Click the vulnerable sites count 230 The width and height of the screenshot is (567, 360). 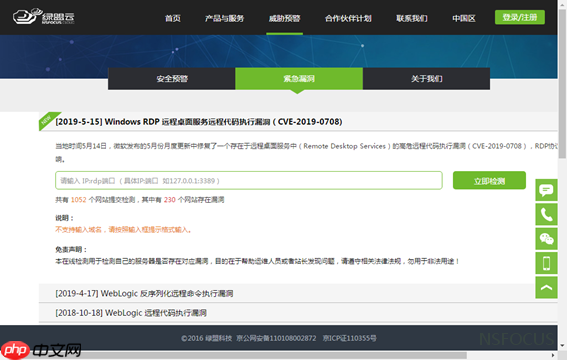(170, 200)
